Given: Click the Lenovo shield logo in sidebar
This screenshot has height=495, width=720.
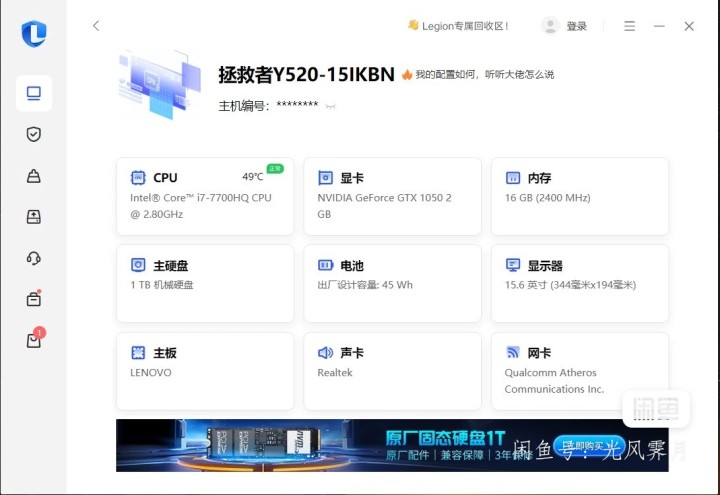Looking at the screenshot, I should (34, 34).
